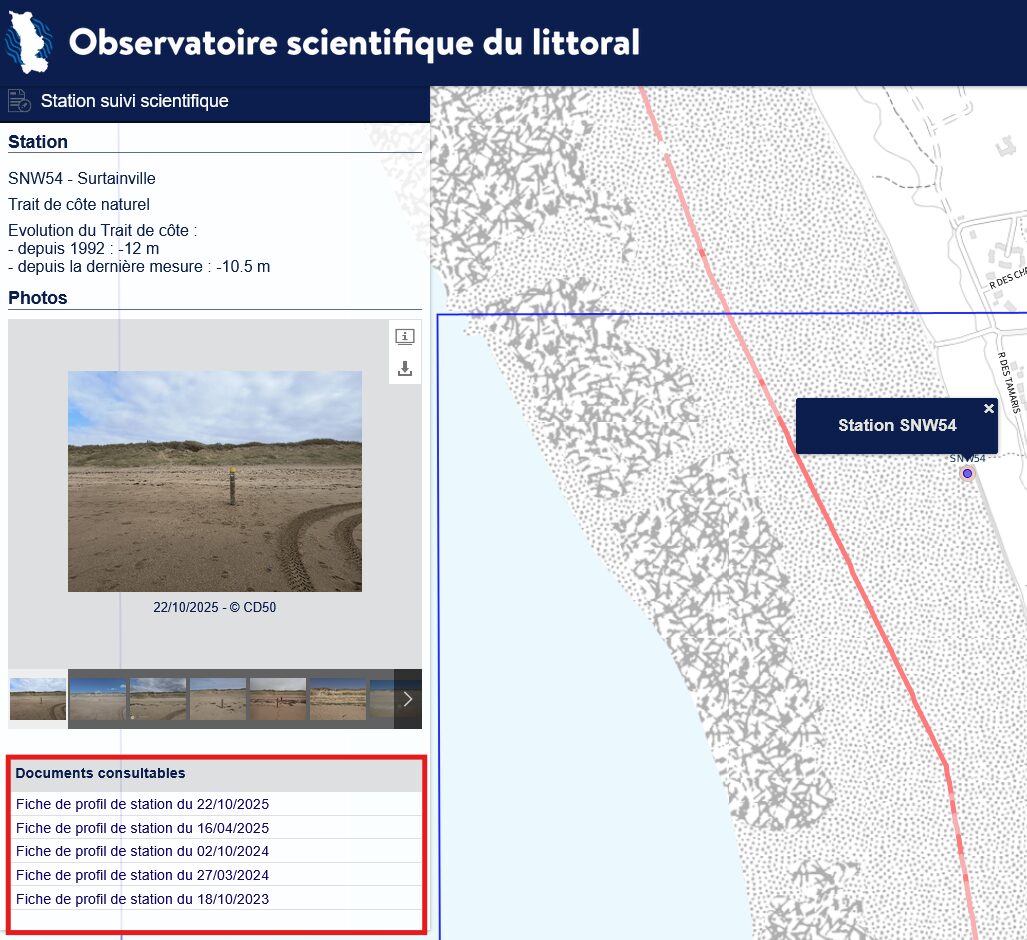This screenshot has width=1027, height=940.
Task: Open Fiche de profil du 27/03/2024
Action: click(x=142, y=875)
